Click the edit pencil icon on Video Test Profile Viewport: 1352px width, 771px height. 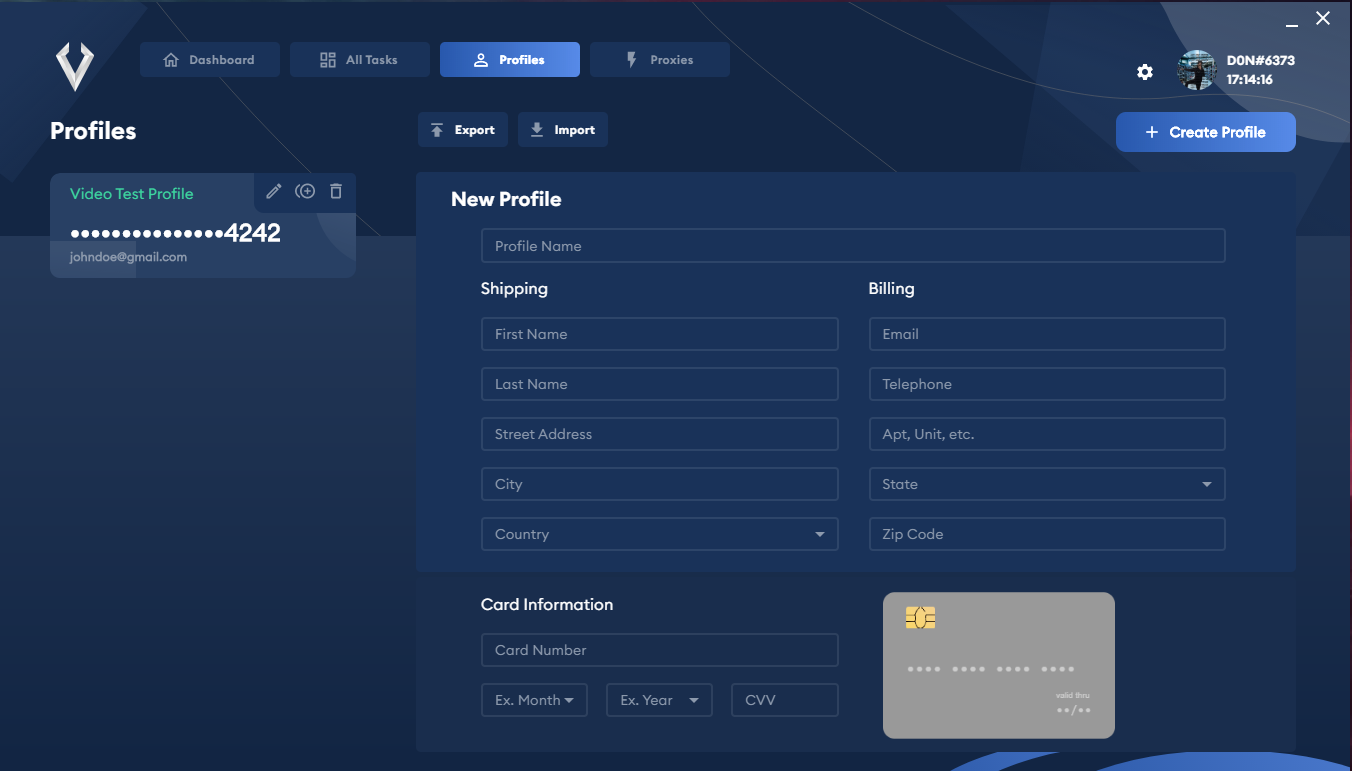coord(274,191)
